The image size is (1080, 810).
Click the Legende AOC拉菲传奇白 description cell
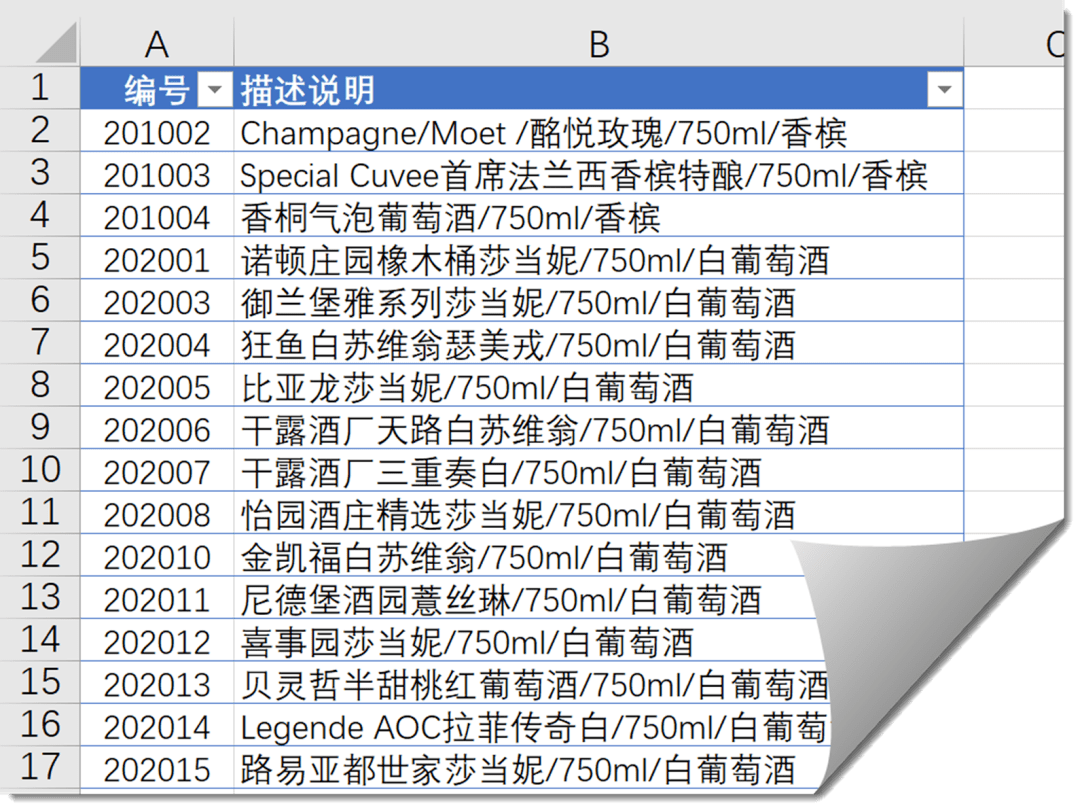(532, 727)
